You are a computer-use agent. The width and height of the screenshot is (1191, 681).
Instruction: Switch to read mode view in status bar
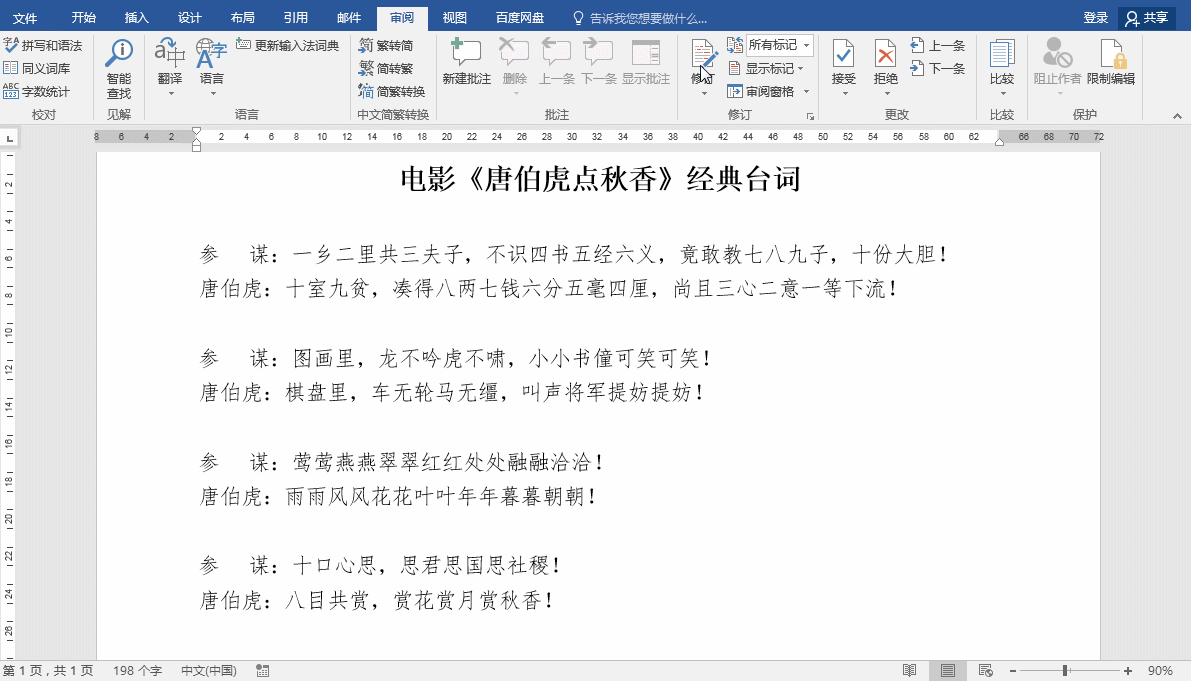tap(909, 670)
